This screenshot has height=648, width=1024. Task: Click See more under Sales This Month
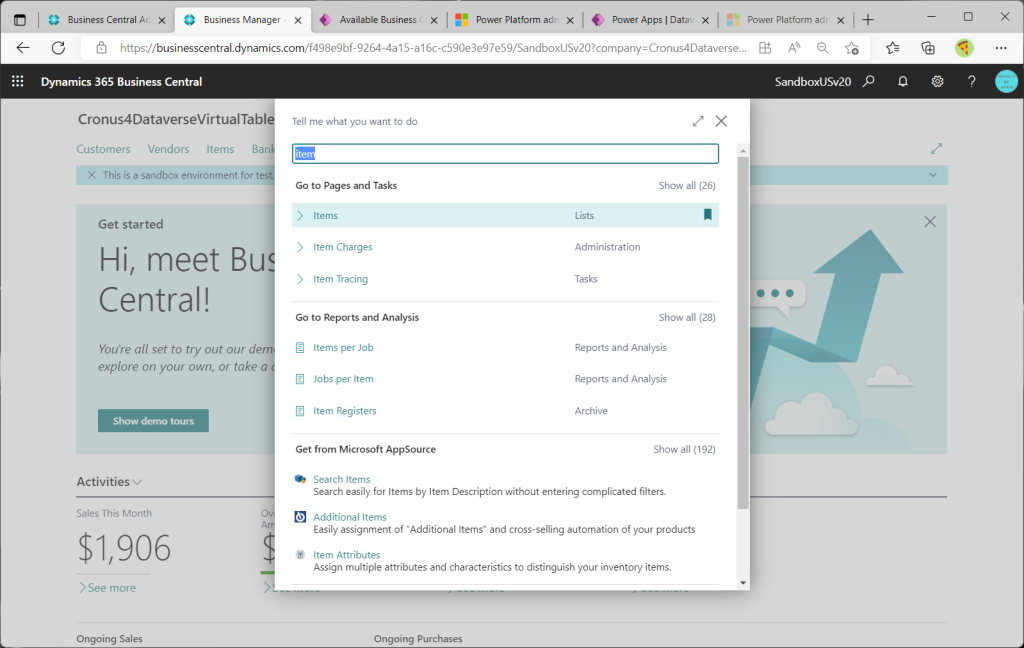[x=108, y=588]
